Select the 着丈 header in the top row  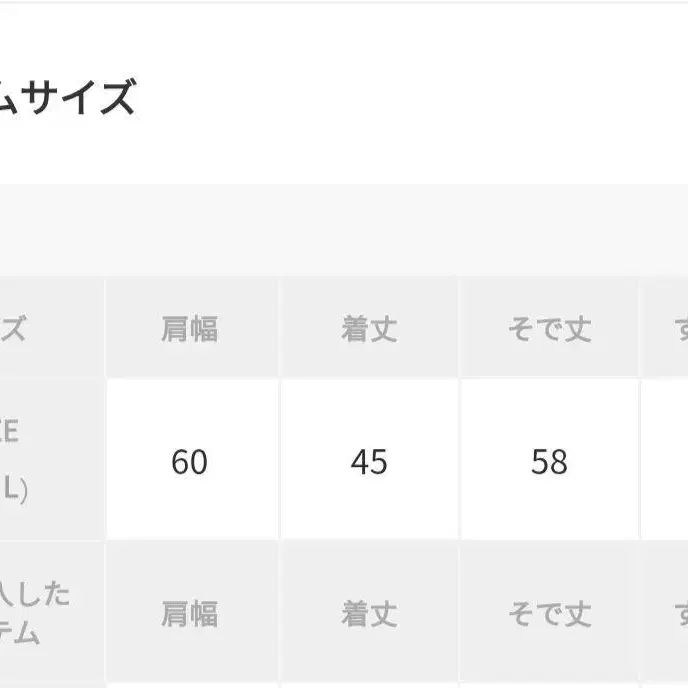pos(369,328)
